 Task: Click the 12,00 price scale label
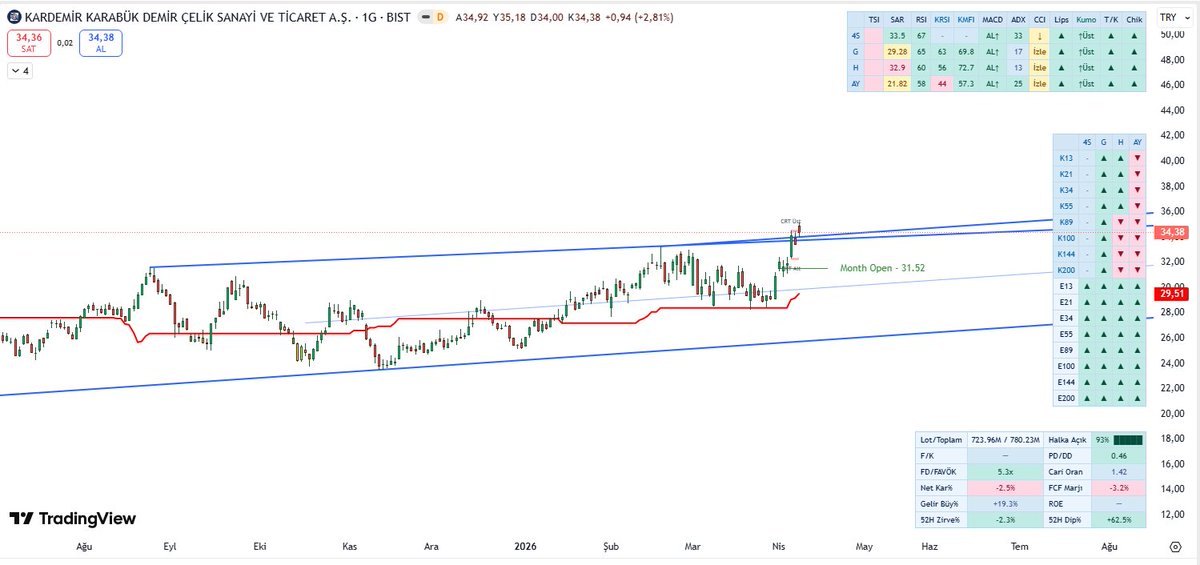pos(1171,514)
